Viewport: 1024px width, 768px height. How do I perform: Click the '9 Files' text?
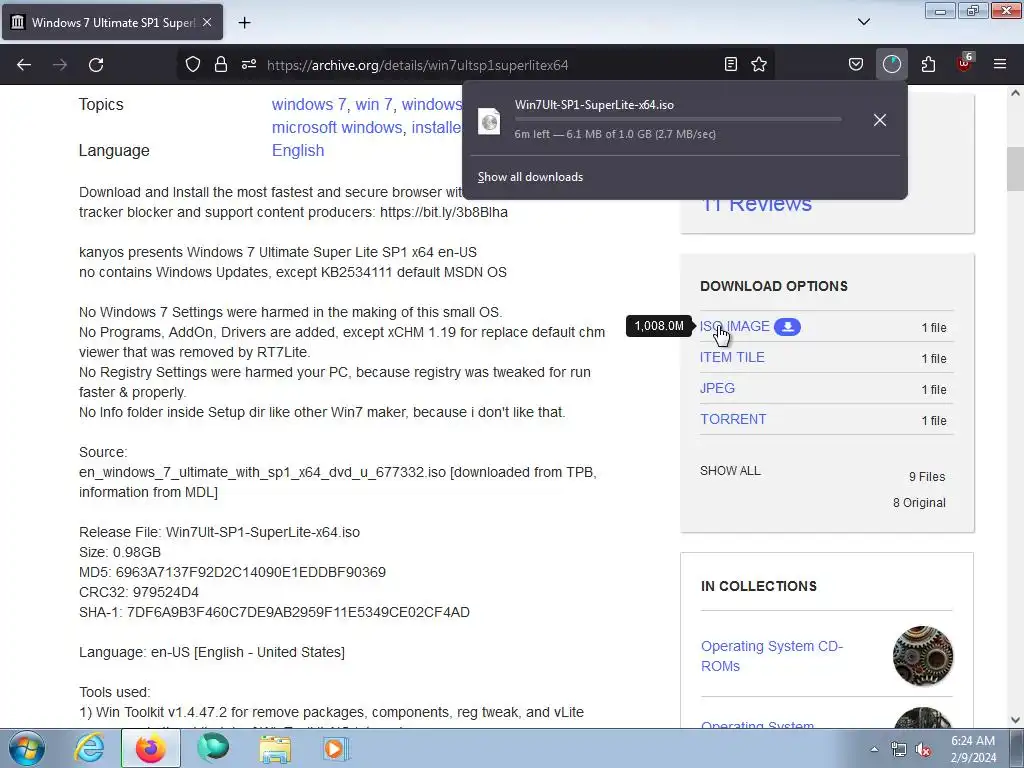(x=927, y=477)
